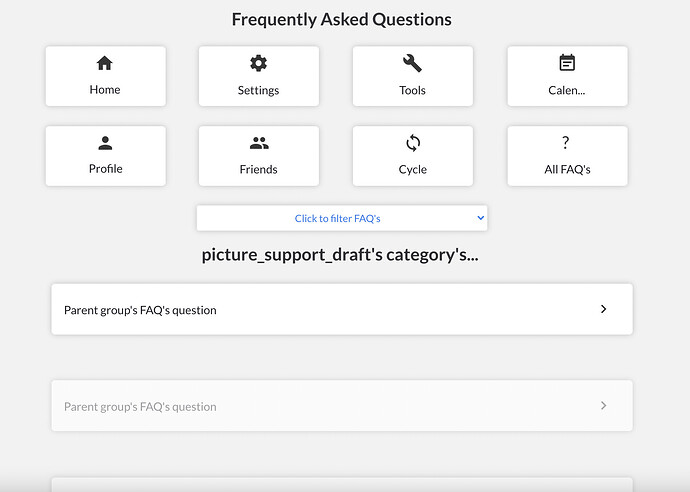This screenshot has width=690, height=492.
Task: Select the Settings category label
Action: pyautogui.click(x=258, y=90)
